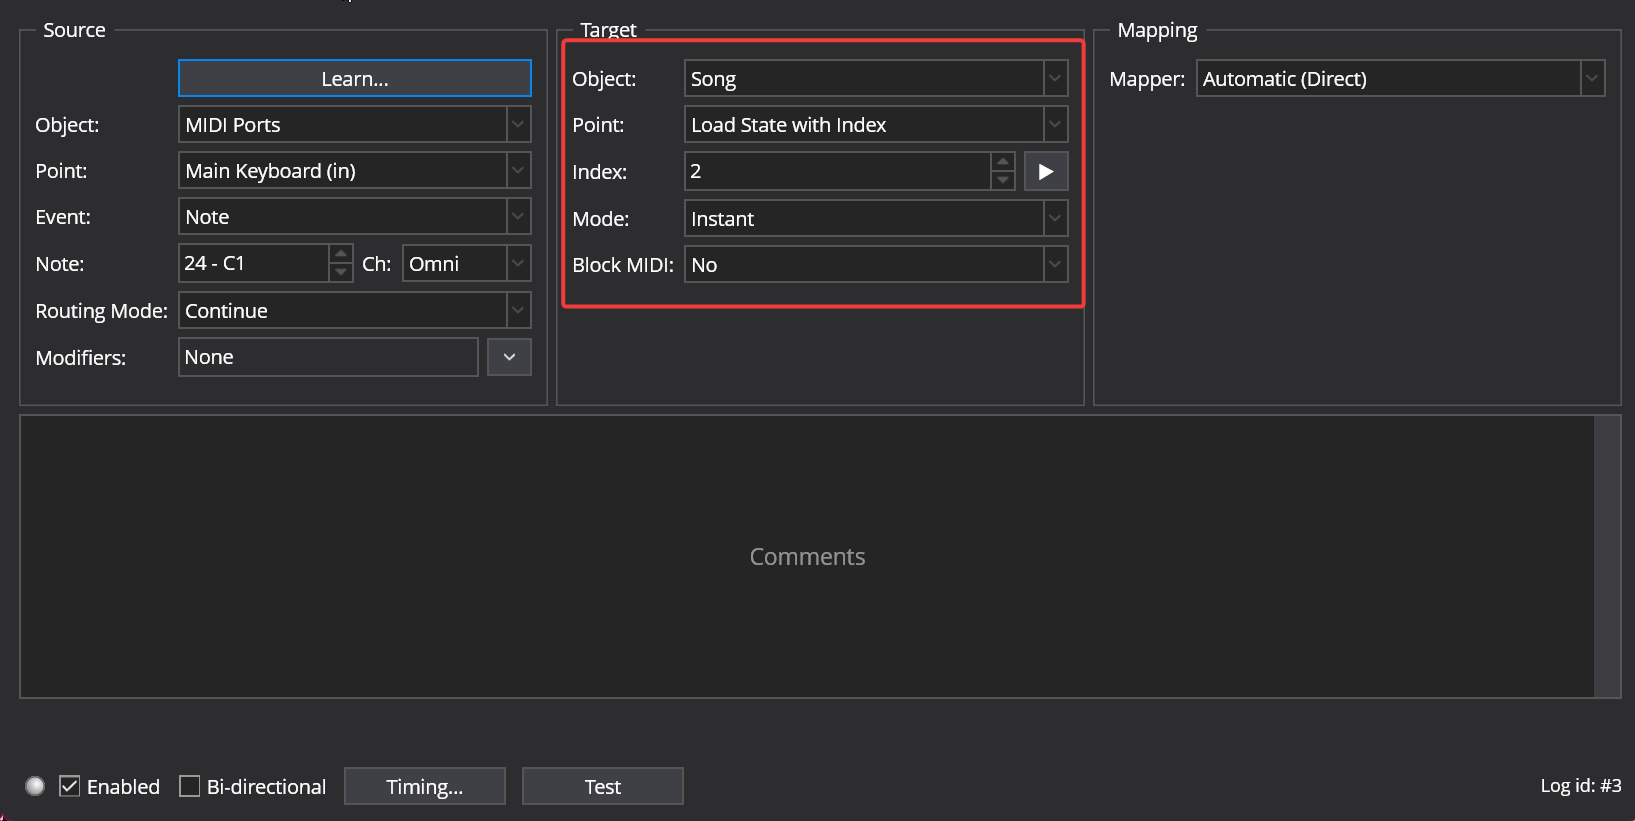The image size is (1635, 821).
Task: Open the Target Object Song dropdown
Action: [875, 79]
